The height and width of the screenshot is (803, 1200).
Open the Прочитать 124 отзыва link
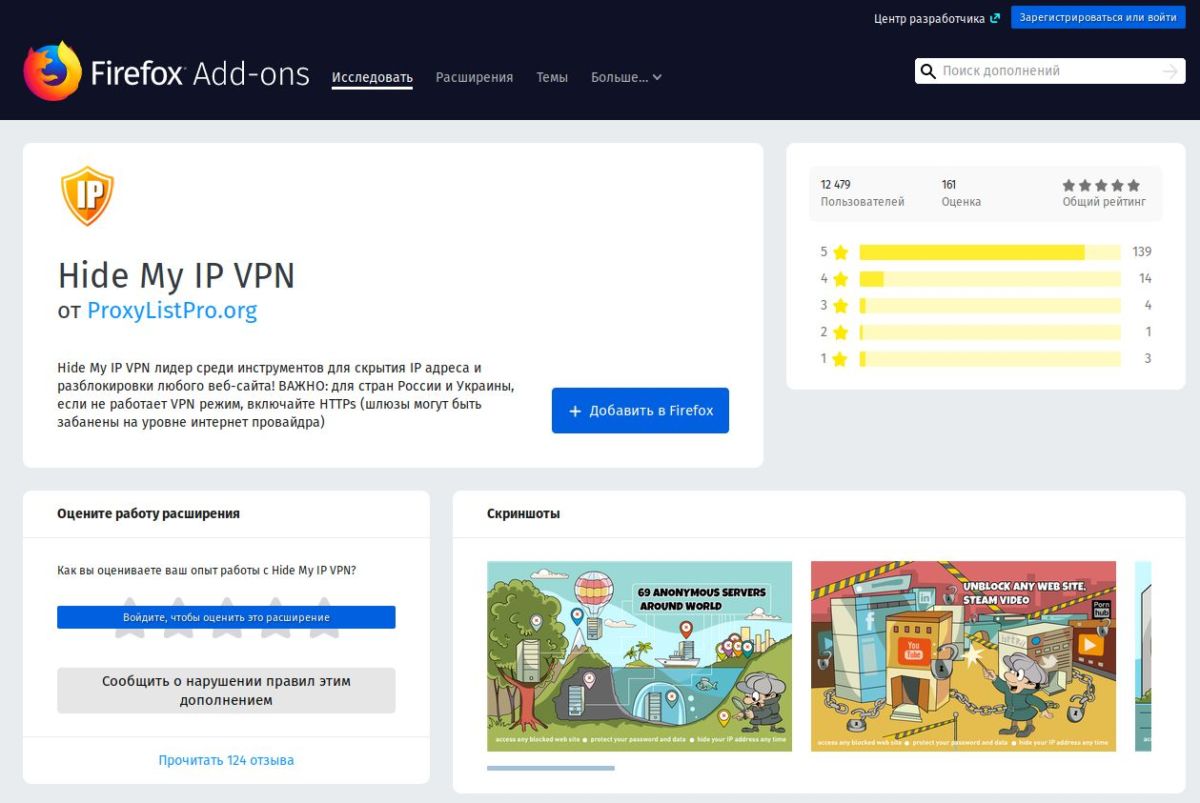pos(226,760)
